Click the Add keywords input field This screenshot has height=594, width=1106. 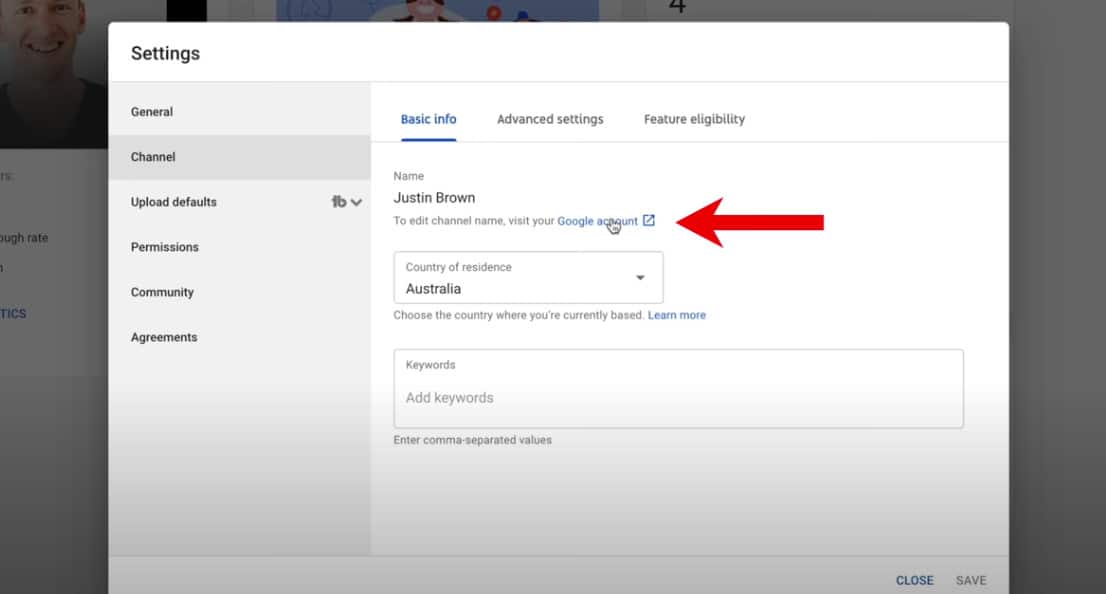coord(678,398)
